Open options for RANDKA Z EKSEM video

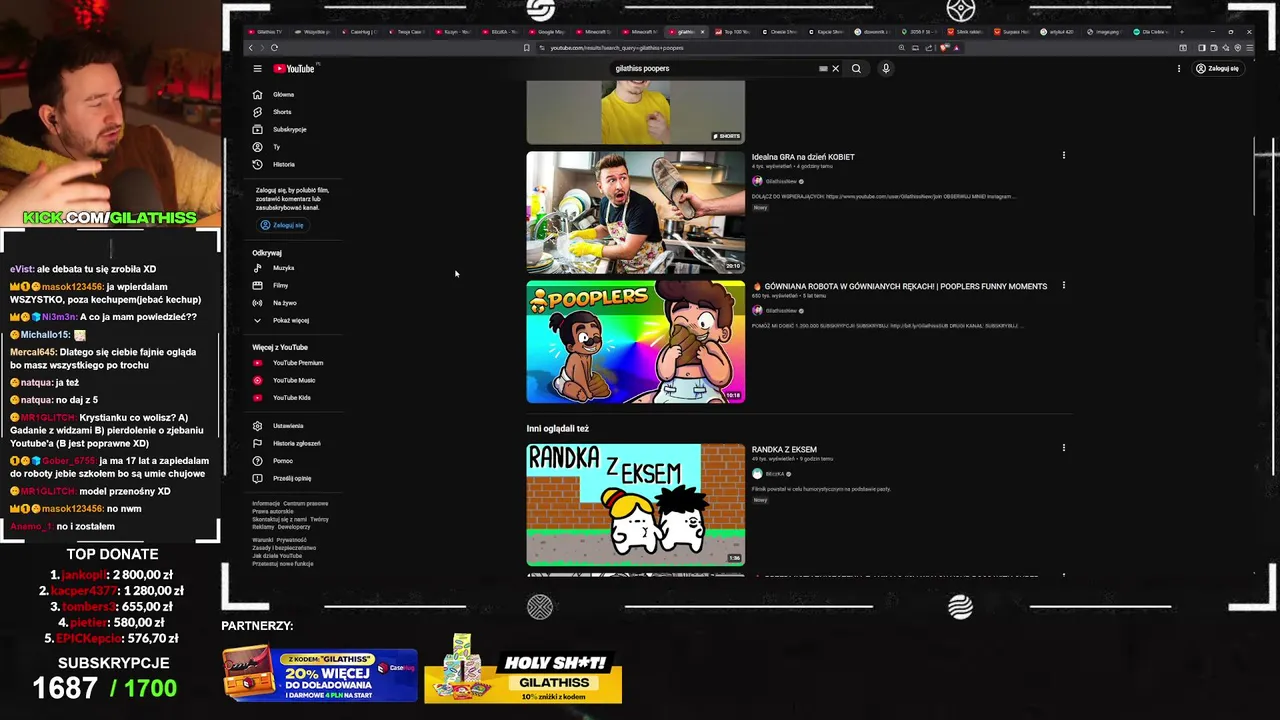click(x=1064, y=448)
